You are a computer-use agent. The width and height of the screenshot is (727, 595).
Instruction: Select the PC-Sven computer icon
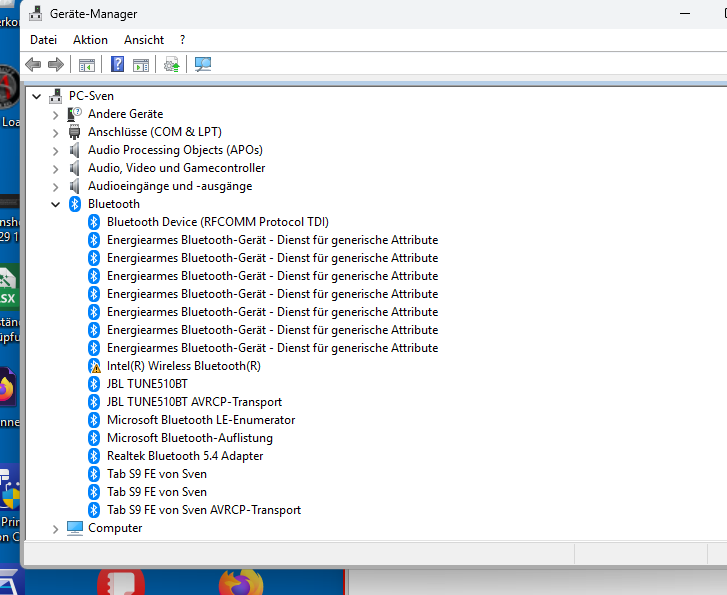(56, 96)
